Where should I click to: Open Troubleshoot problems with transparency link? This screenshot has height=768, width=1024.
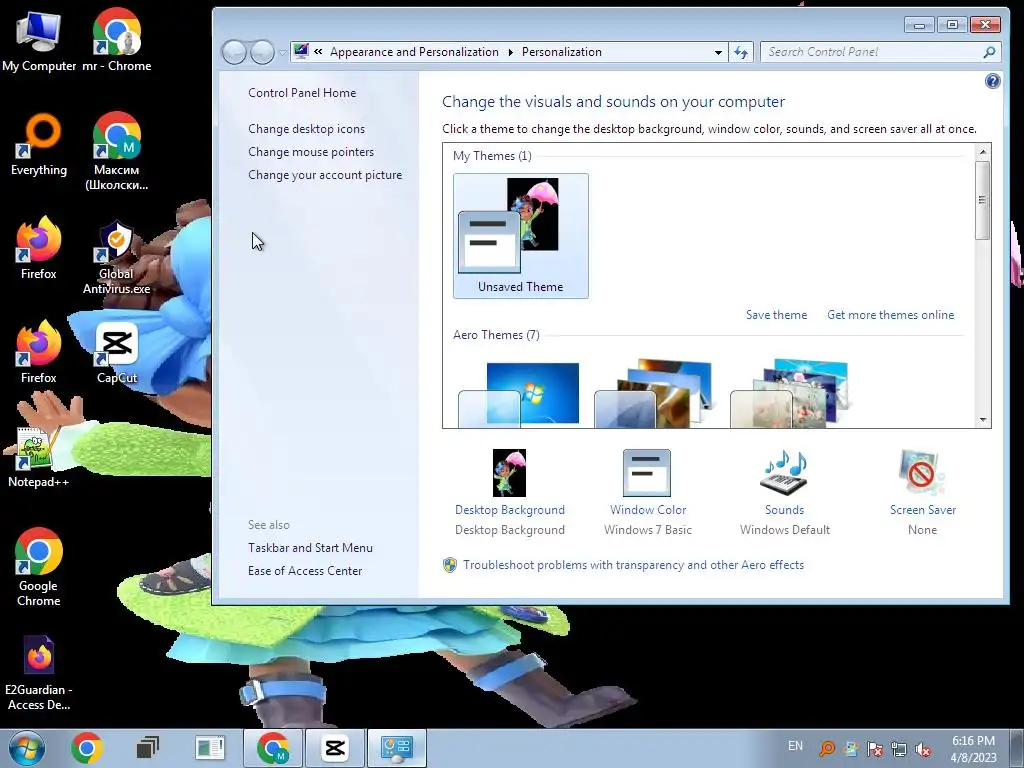(633, 565)
